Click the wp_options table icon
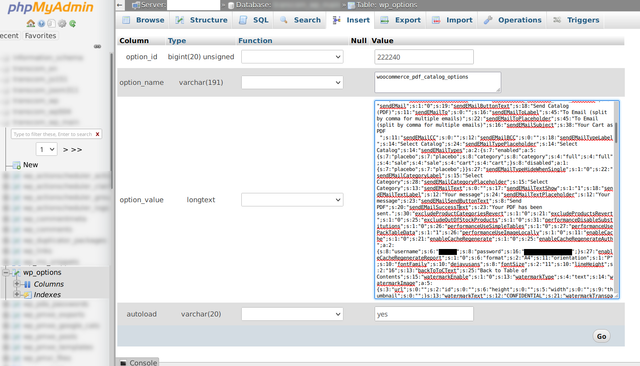This screenshot has height=366, width=640. pyautogui.click(x=16, y=273)
